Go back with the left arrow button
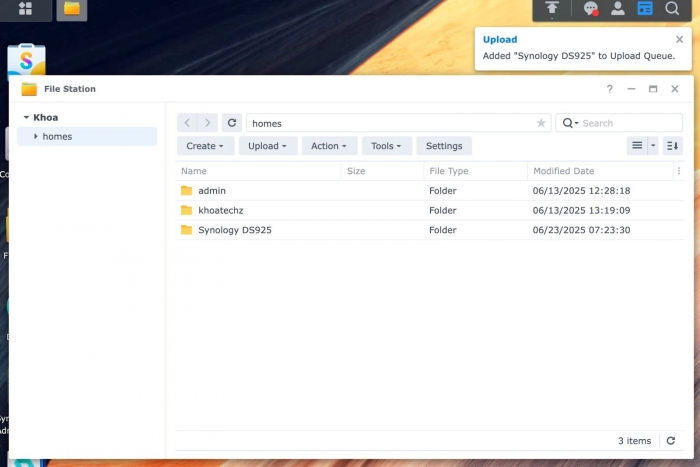The height and width of the screenshot is (467, 700). [187, 123]
